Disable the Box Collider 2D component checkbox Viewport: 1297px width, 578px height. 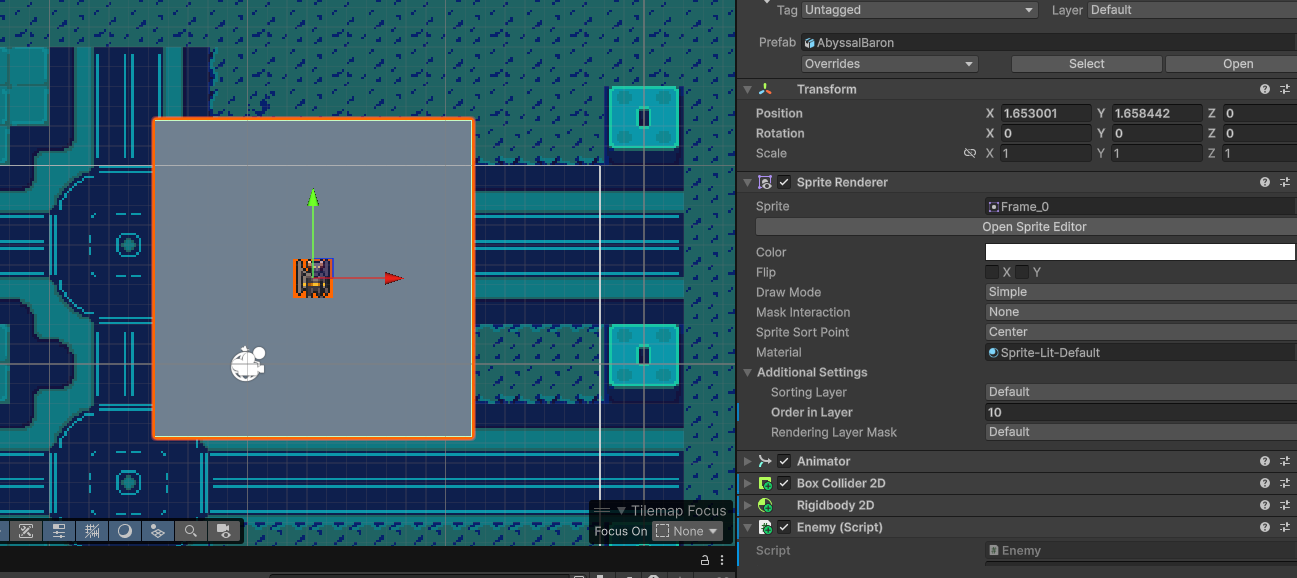(784, 483)
